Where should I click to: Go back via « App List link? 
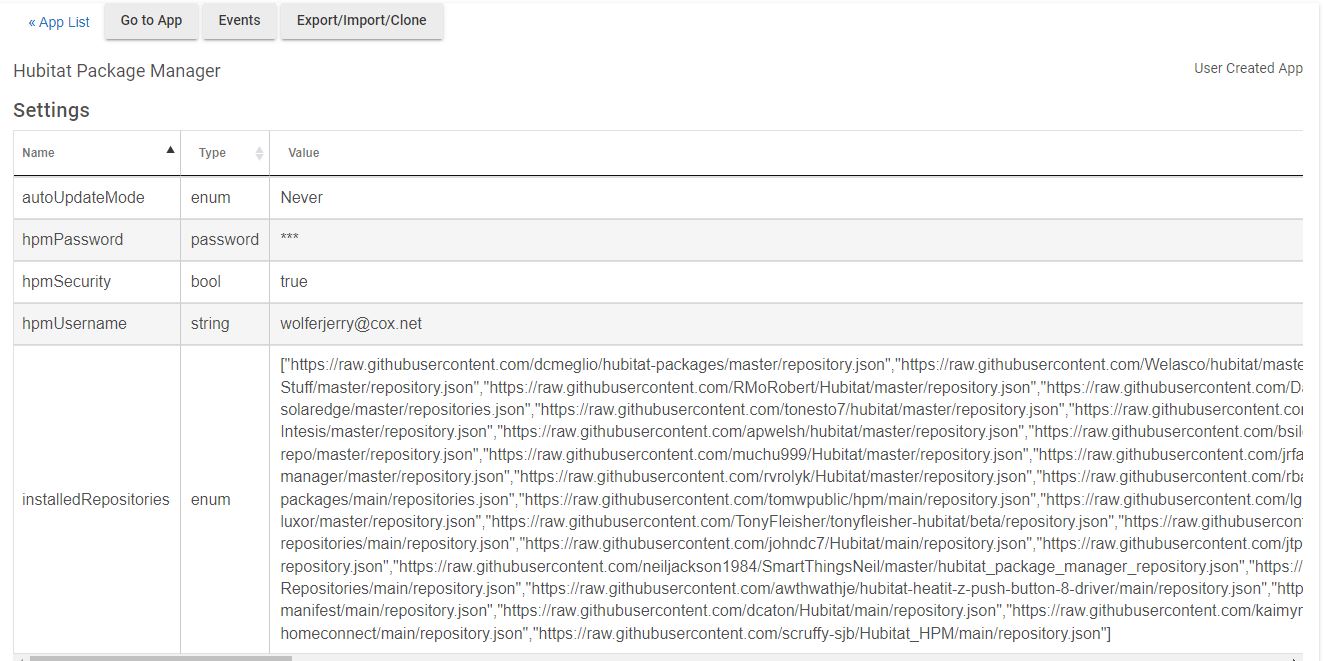coord(59,22)
